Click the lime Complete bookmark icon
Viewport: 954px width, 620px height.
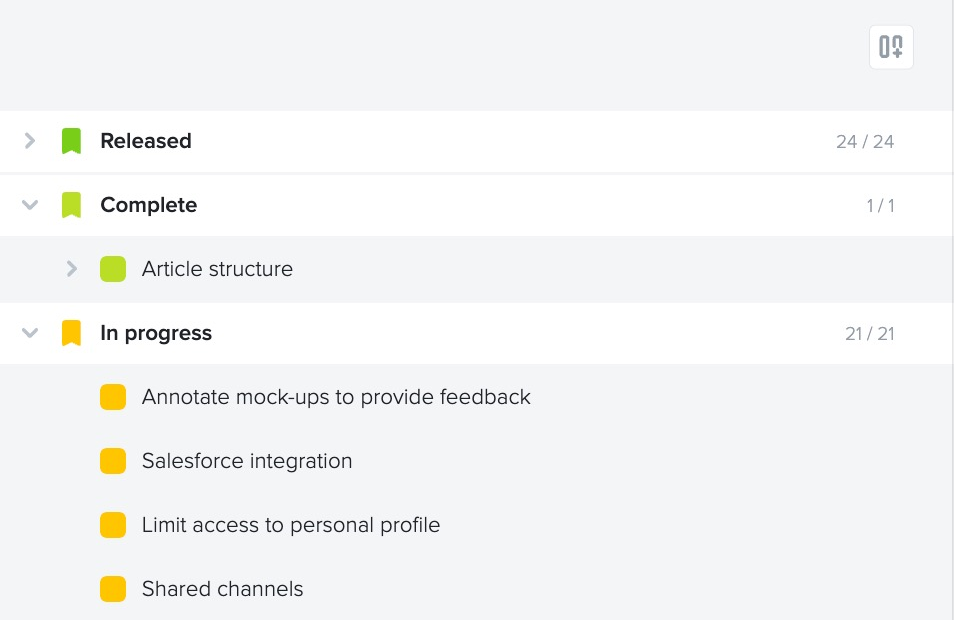71,205
